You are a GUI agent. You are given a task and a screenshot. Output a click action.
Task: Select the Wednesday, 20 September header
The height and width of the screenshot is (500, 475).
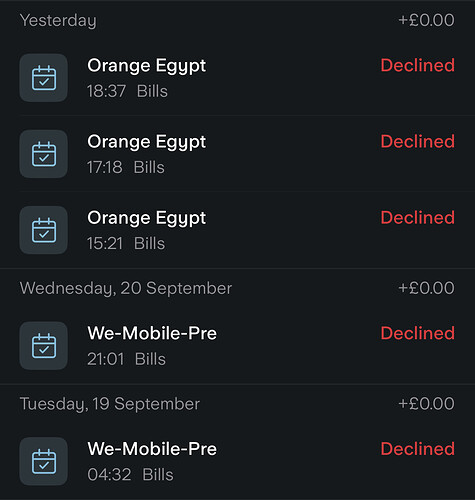tap(126, 288)
